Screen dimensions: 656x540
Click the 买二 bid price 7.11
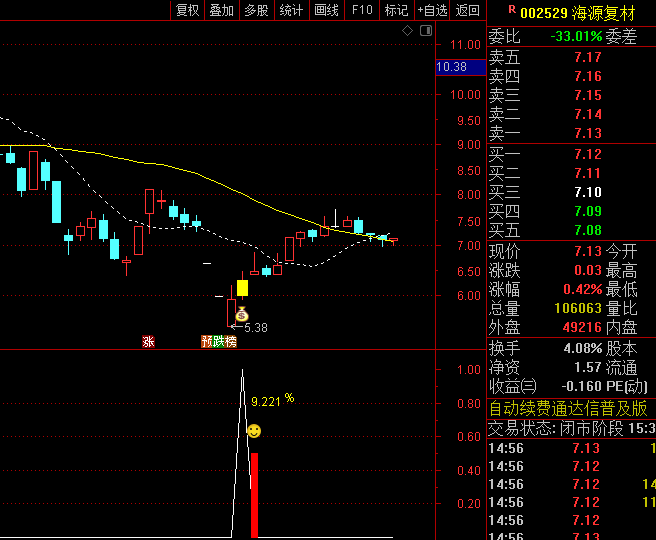(x=588, y=173)
